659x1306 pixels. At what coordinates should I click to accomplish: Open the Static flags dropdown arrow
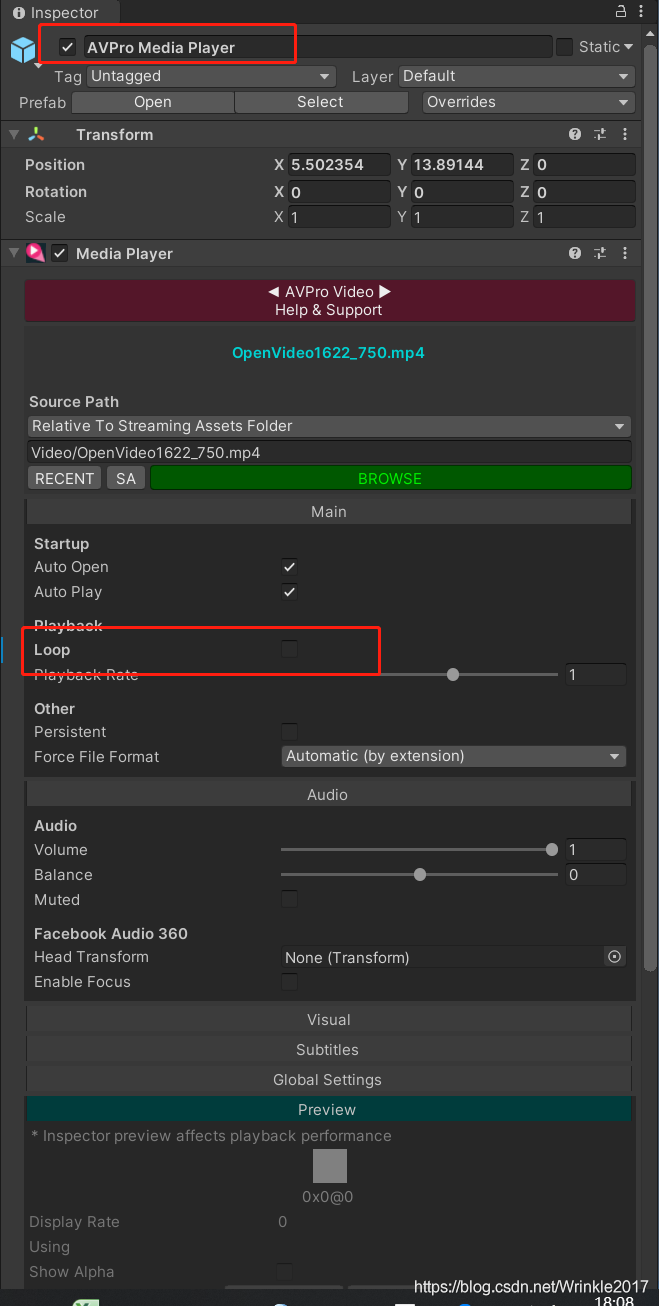click(628, 47)
